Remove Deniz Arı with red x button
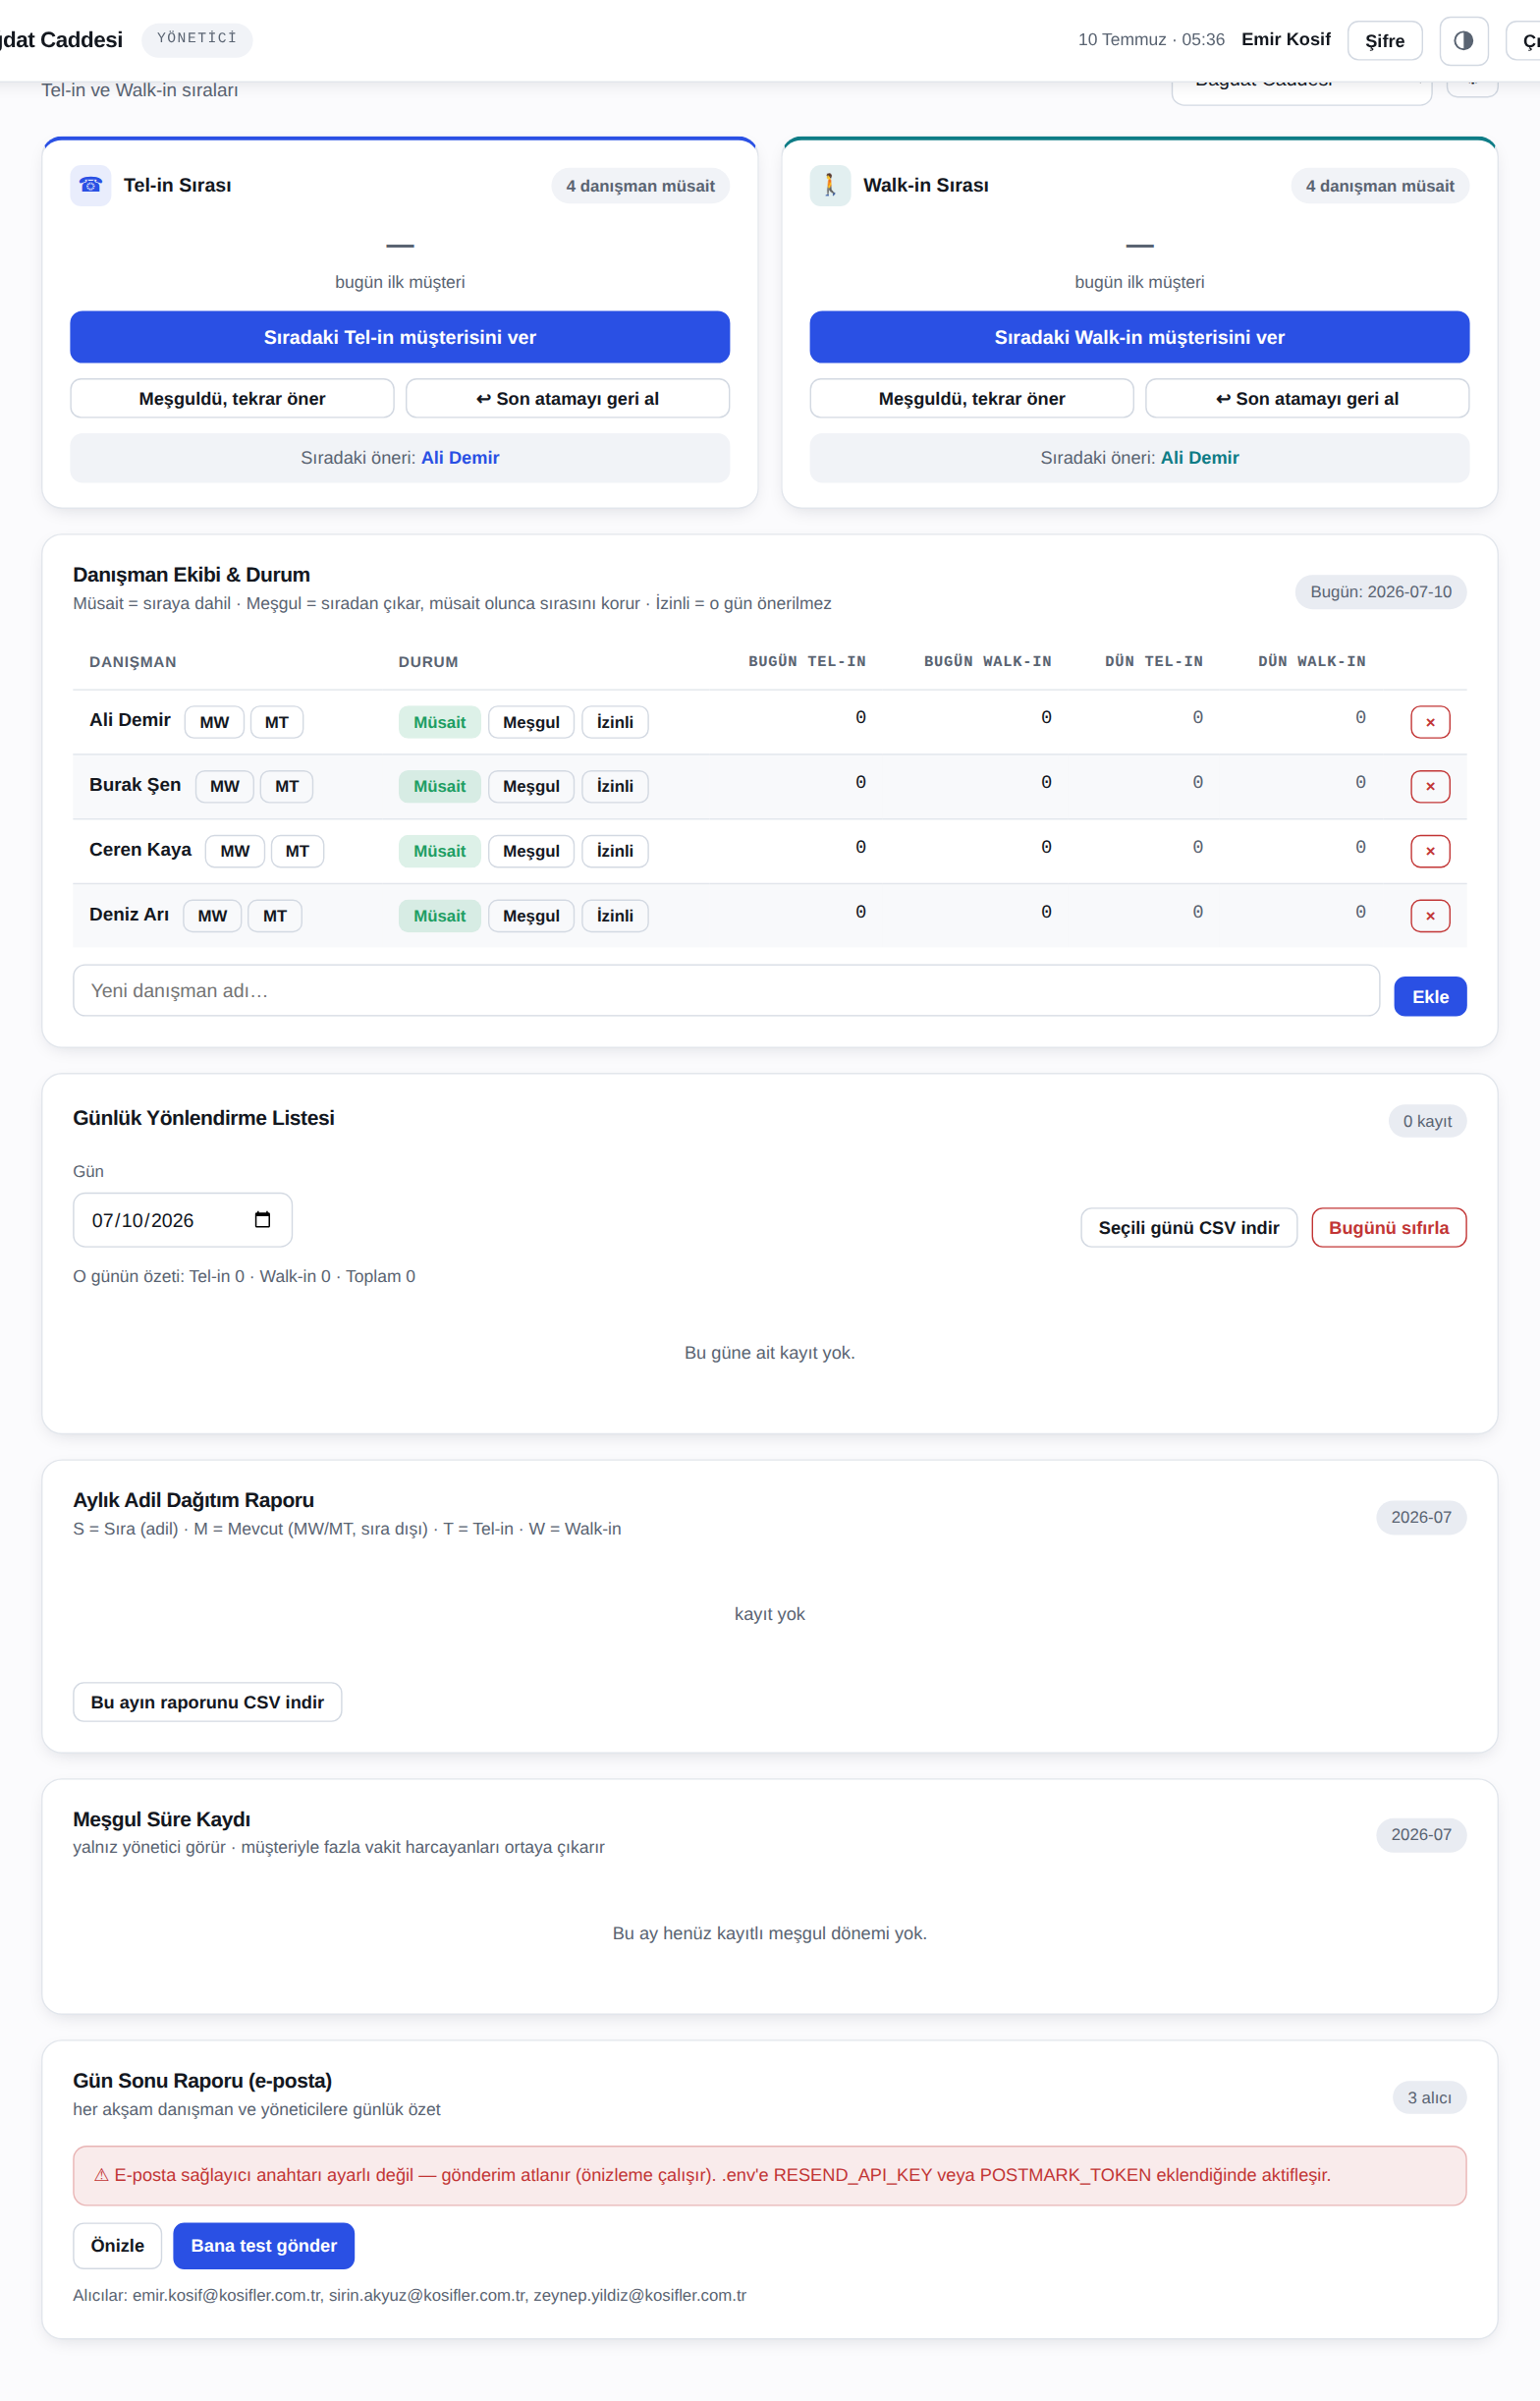Viewport: 1540px width, 2401px height. coord(1429,916)
